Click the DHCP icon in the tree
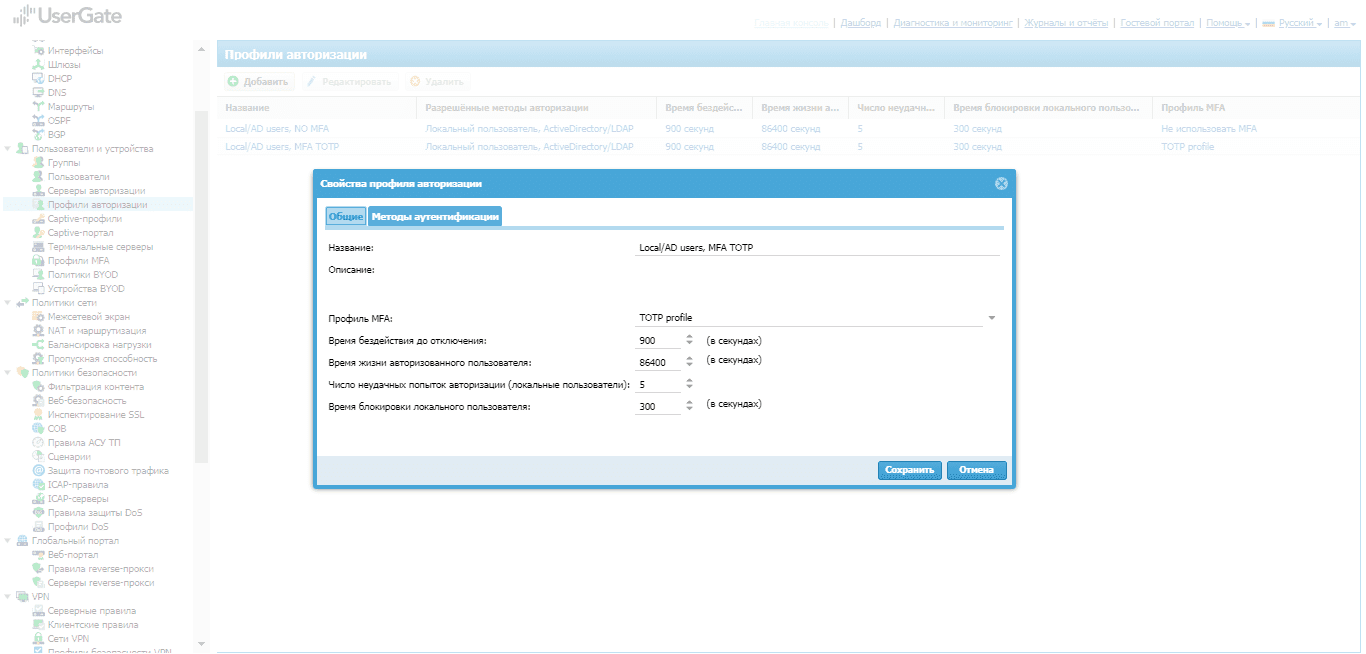 click(x=39, y=79)
